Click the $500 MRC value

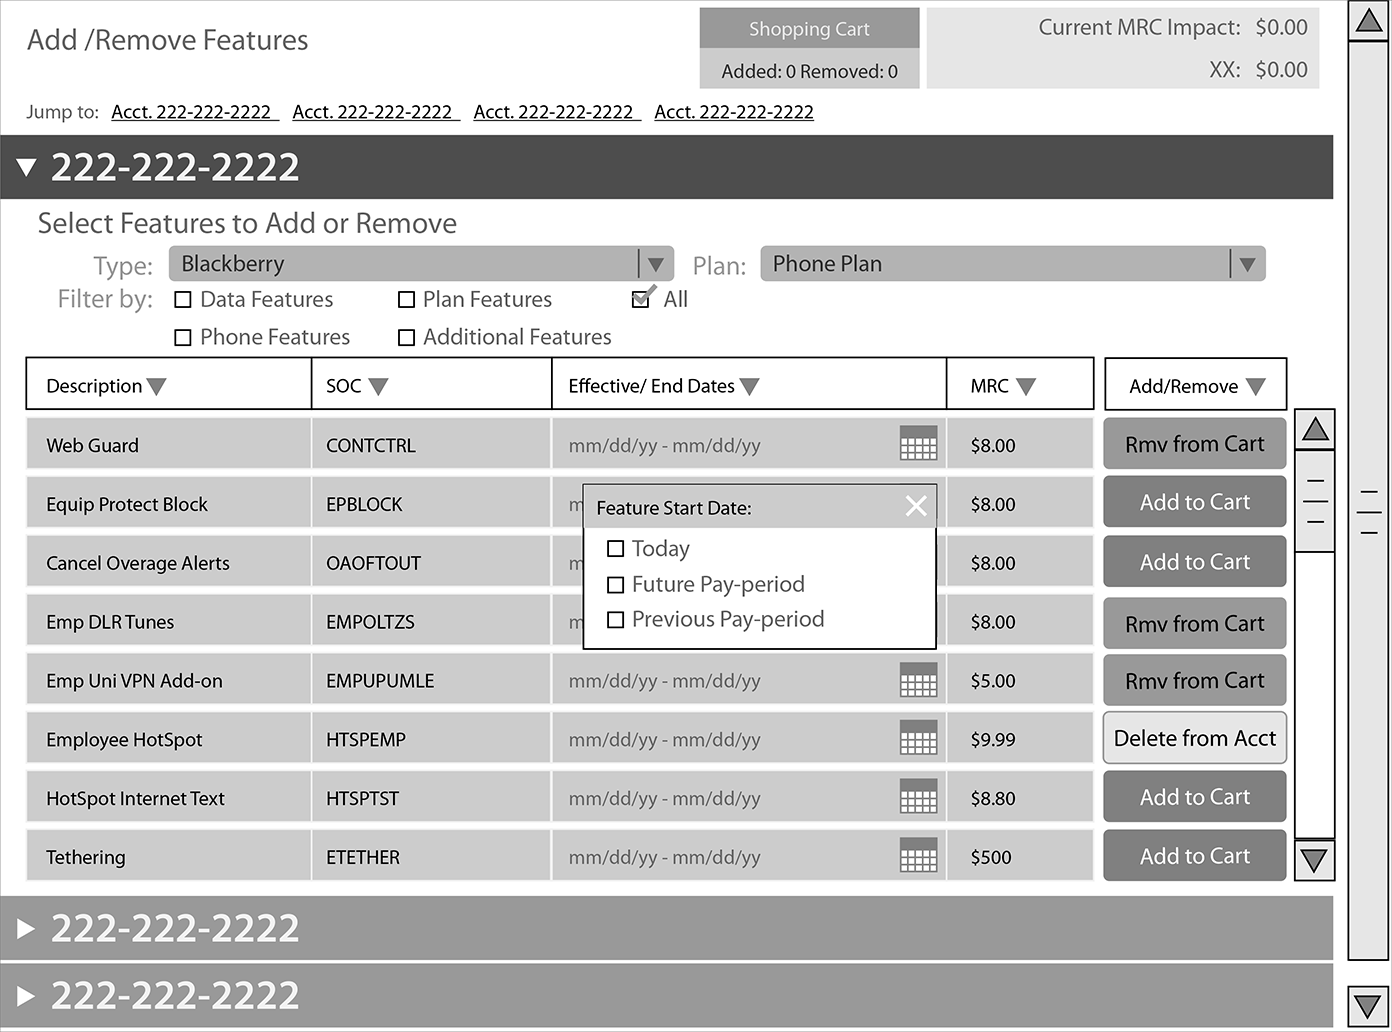coord(991,857)
